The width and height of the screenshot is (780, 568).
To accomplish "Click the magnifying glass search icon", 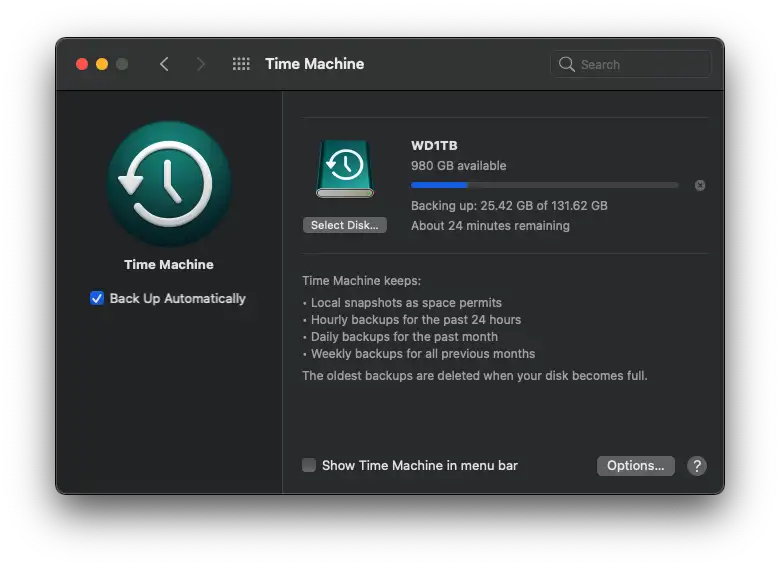I will pos(567,64).
